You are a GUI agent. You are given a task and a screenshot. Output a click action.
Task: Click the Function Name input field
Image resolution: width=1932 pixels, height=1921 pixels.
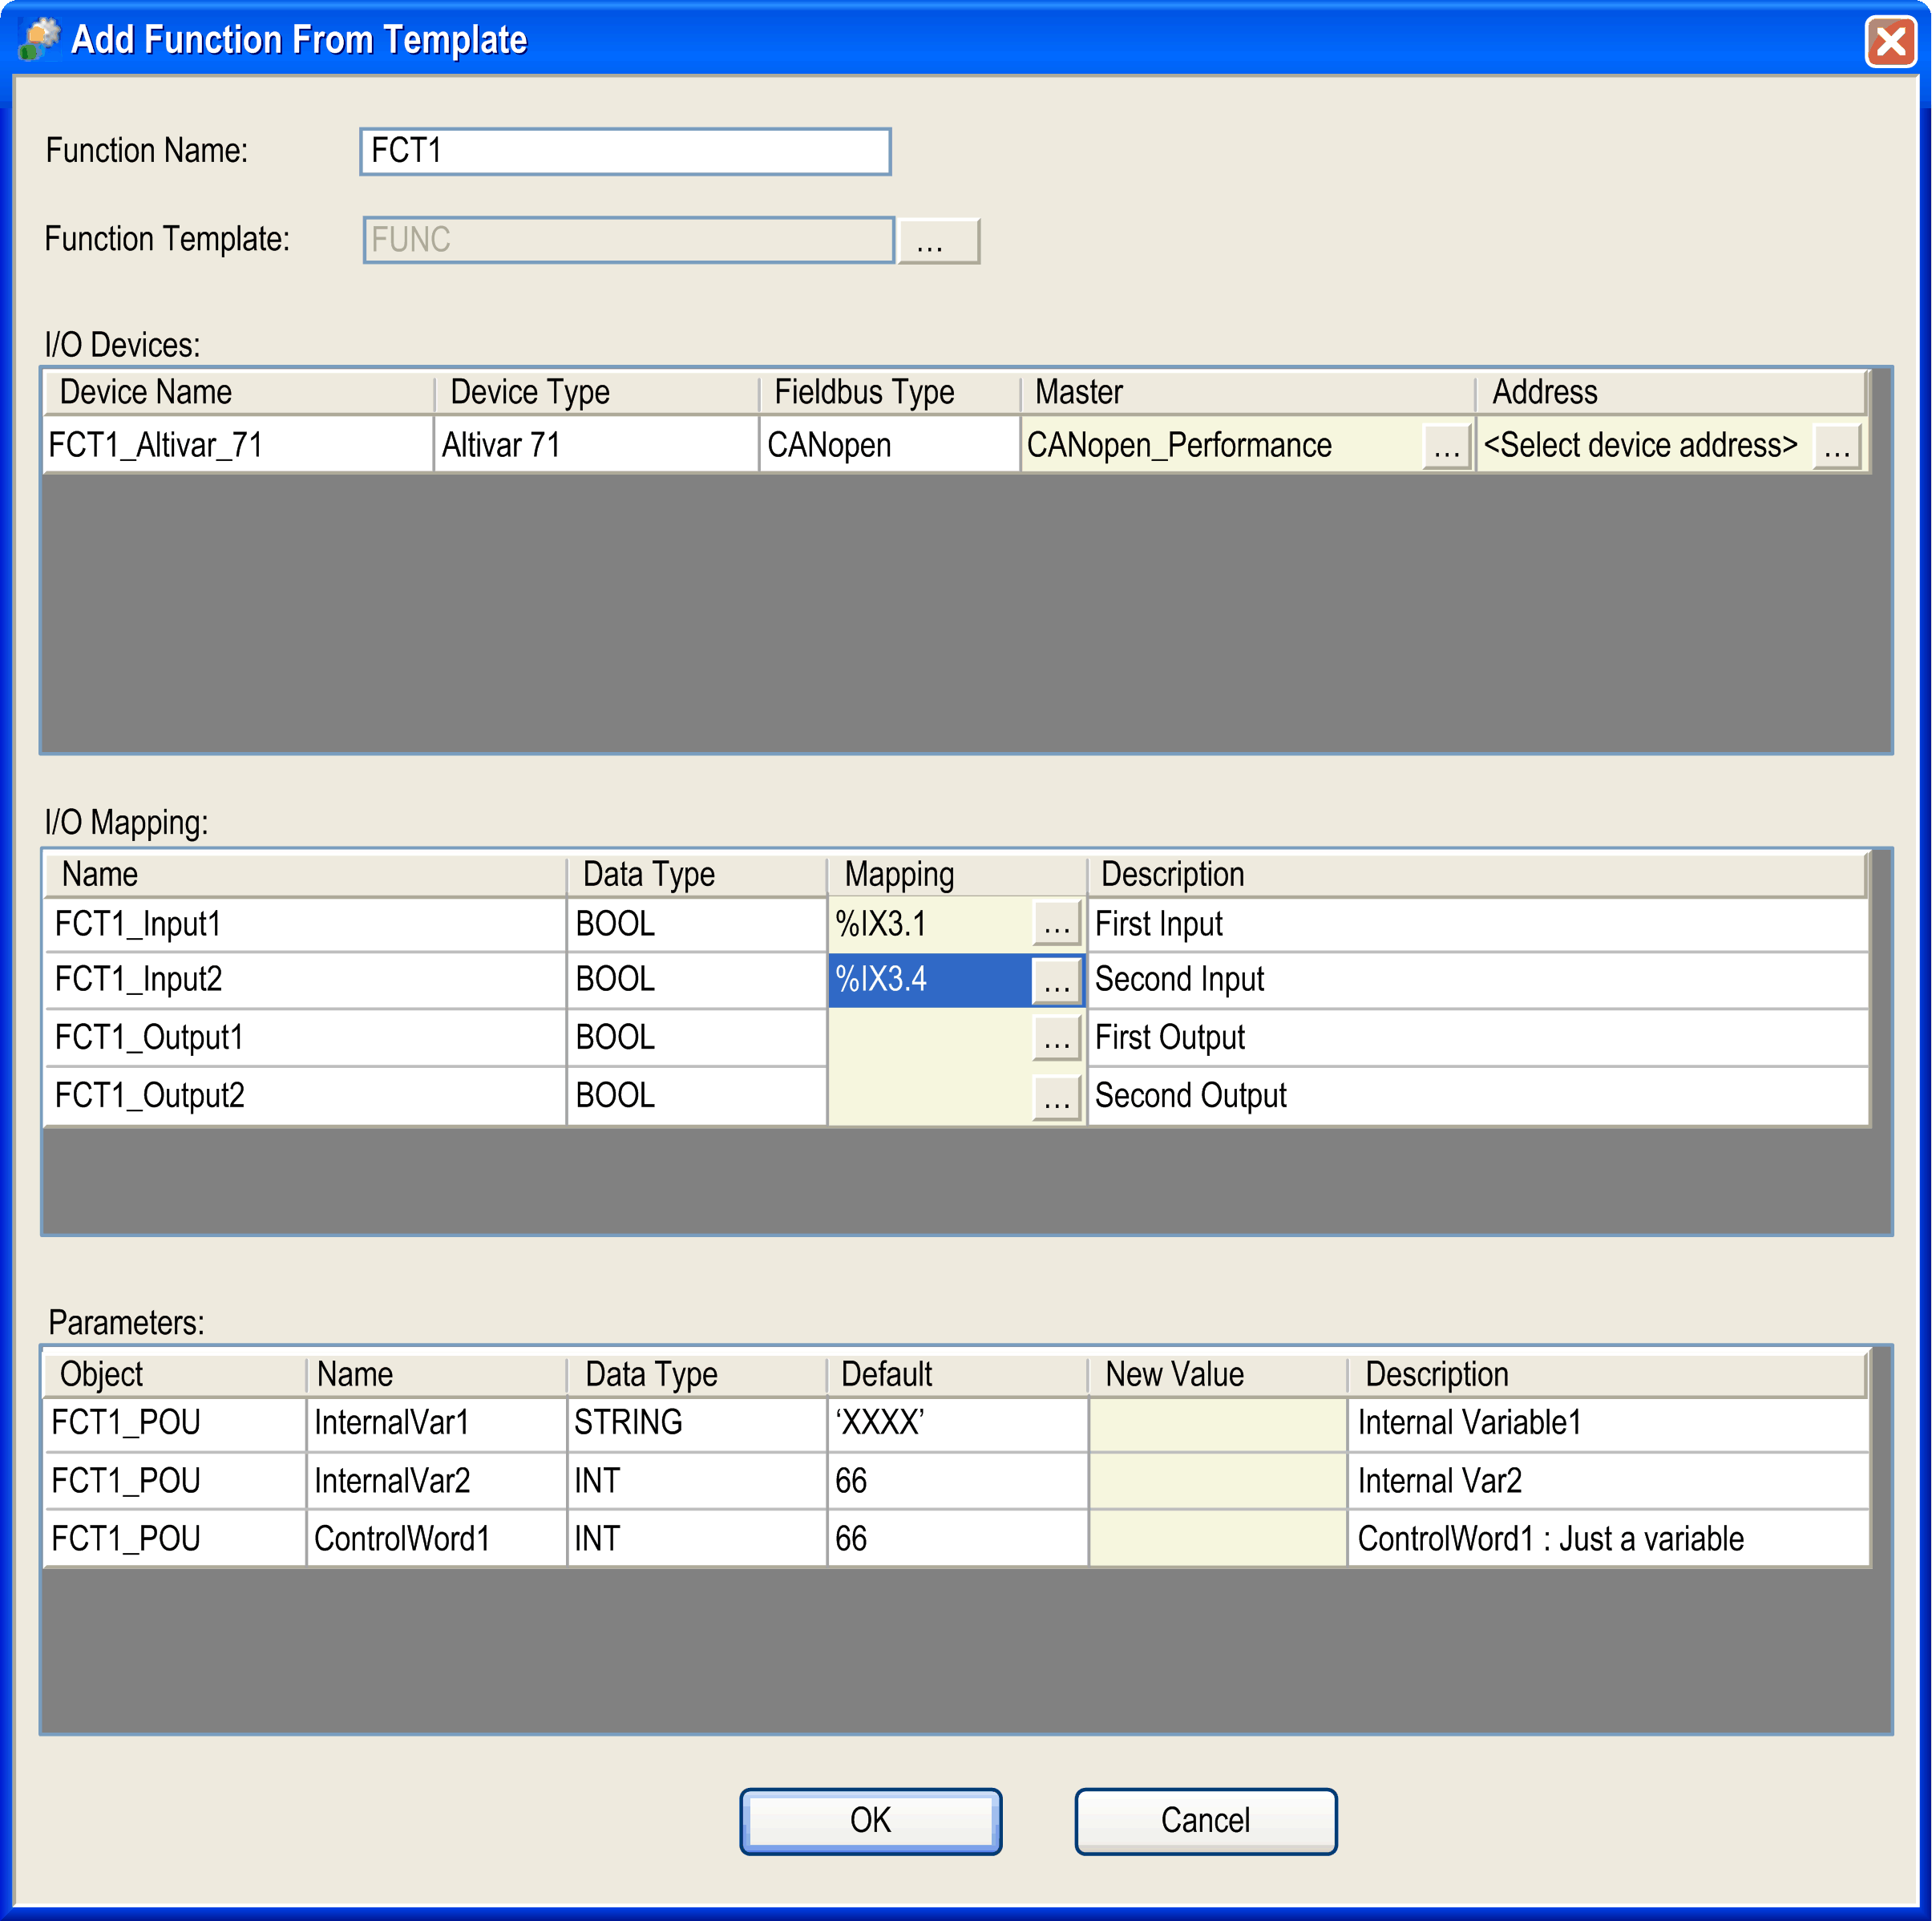625,151
